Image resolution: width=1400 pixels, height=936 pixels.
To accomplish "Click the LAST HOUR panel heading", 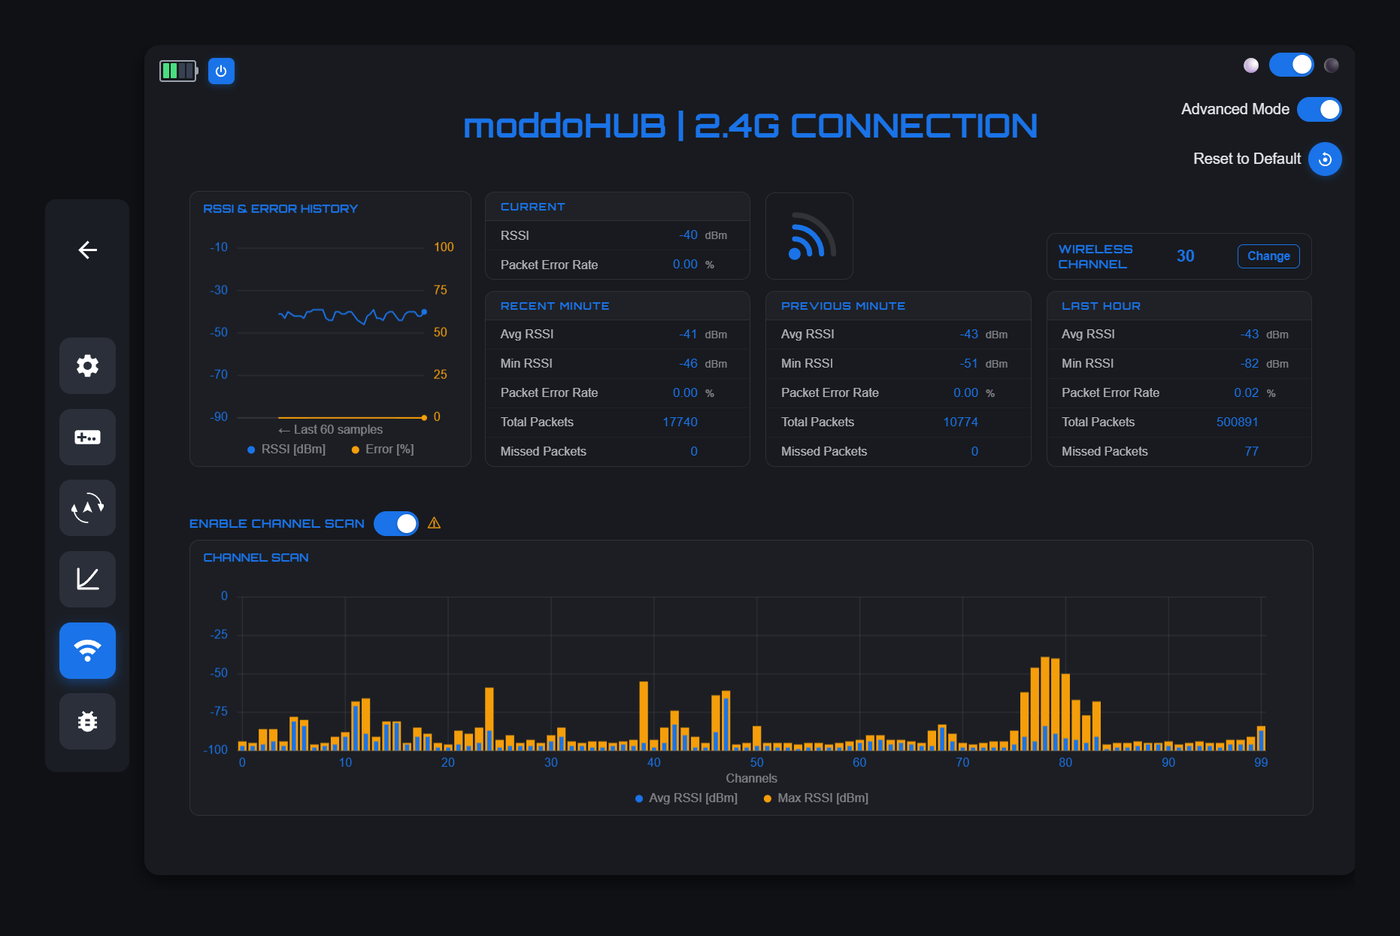I will click(x=1101, y=306).
